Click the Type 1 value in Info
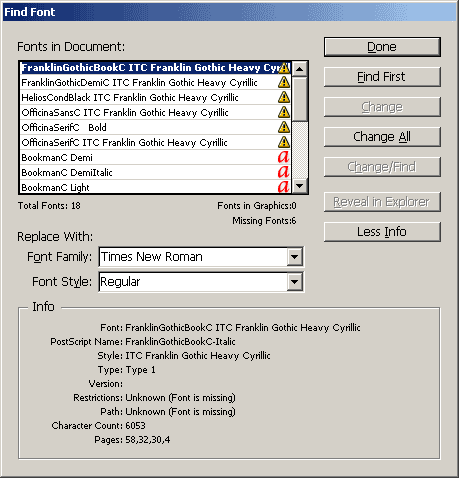Image resolution: width=459 pixels, height=478 pixels. point(140,370)
